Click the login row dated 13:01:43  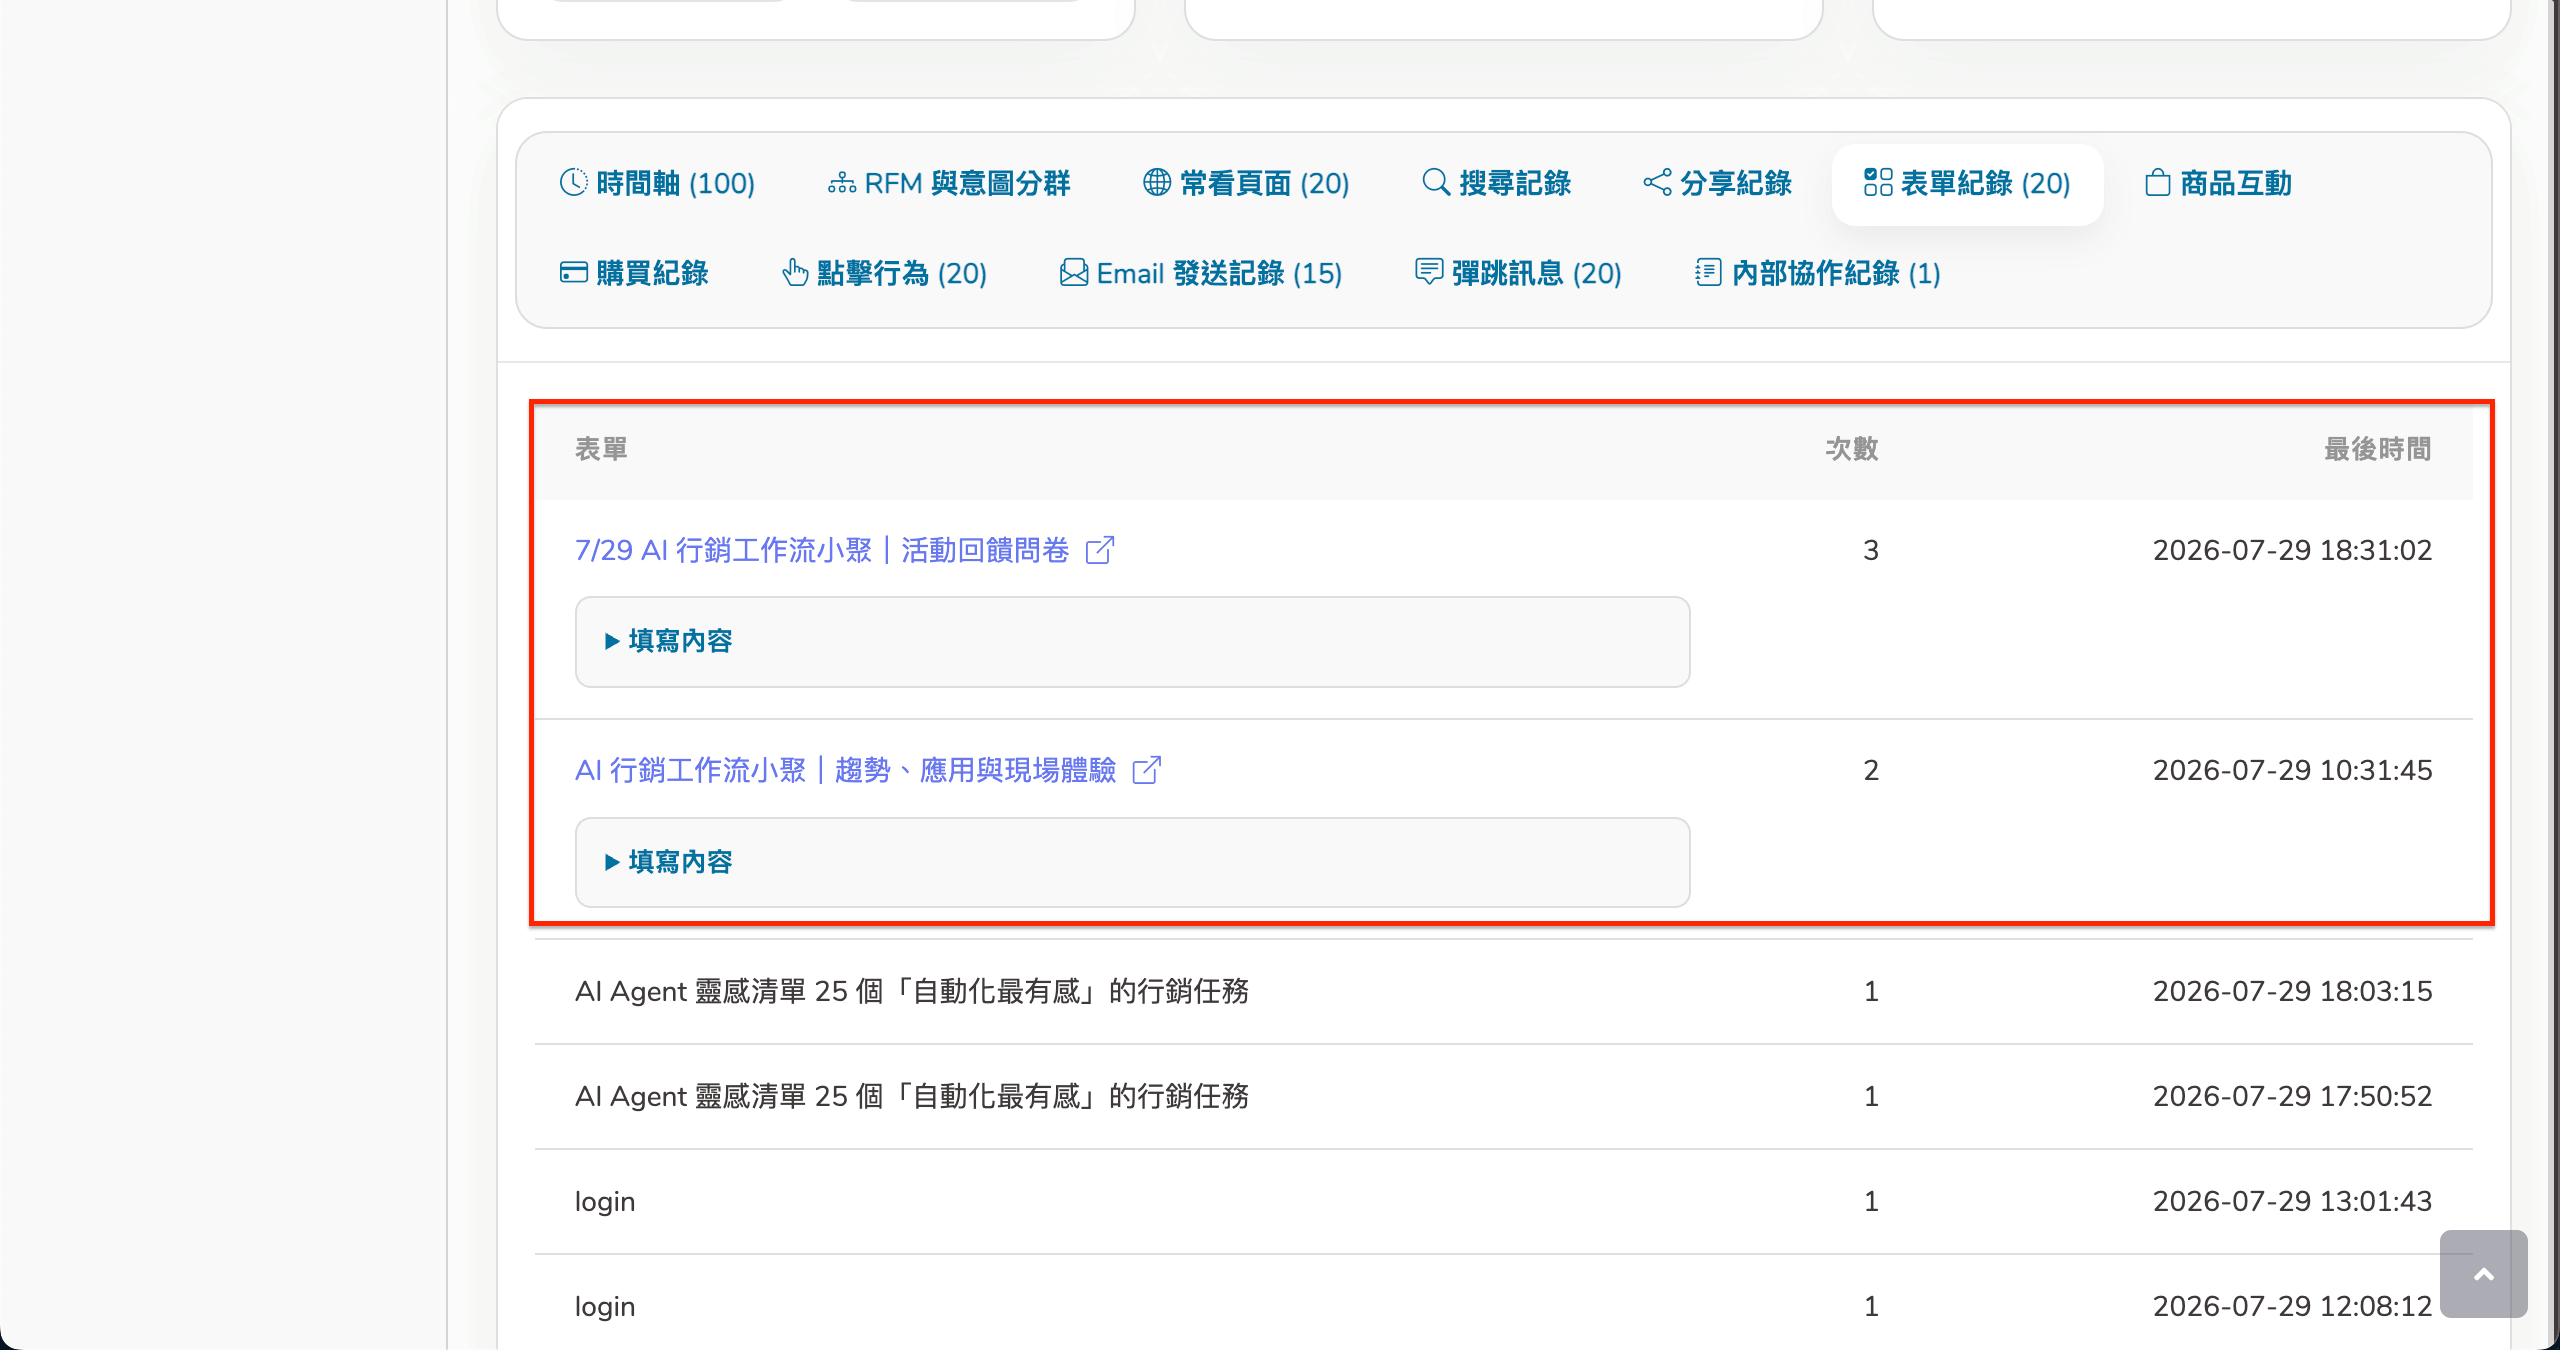click(x=1503, y=1202)
